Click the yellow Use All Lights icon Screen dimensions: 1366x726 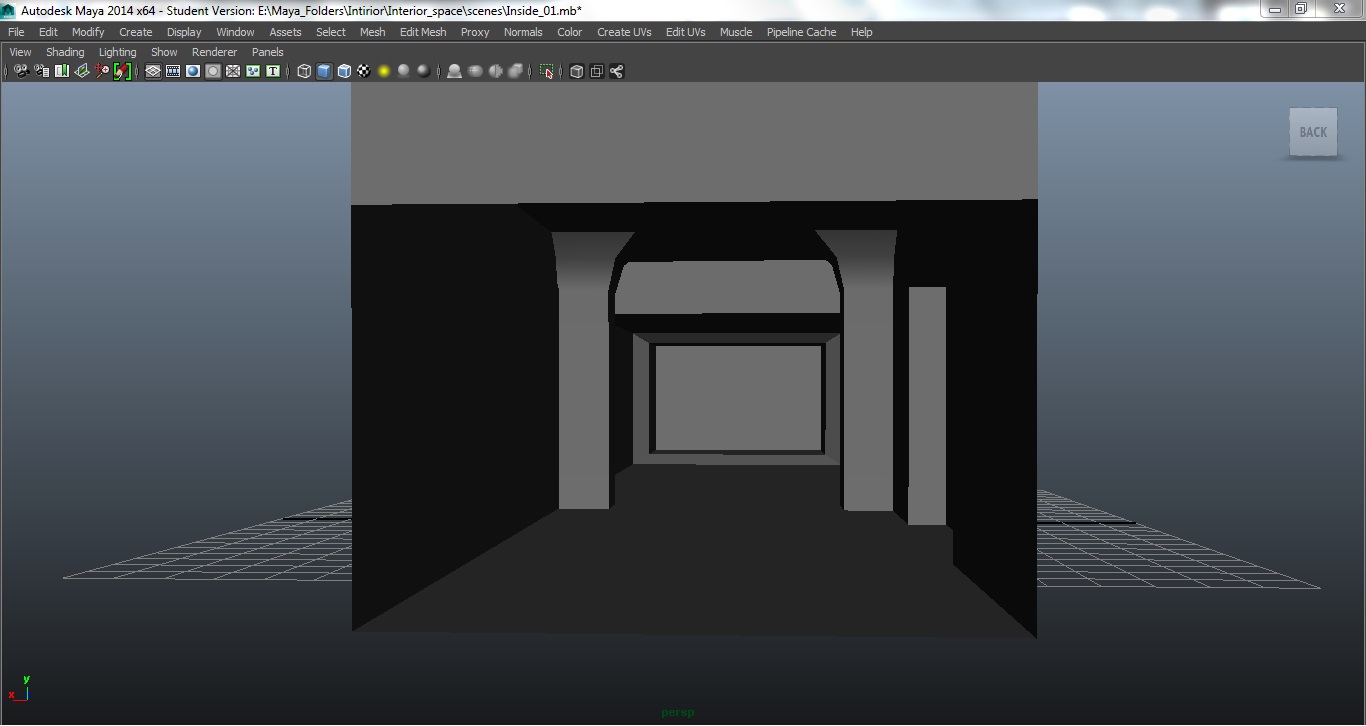coord(384,71)
